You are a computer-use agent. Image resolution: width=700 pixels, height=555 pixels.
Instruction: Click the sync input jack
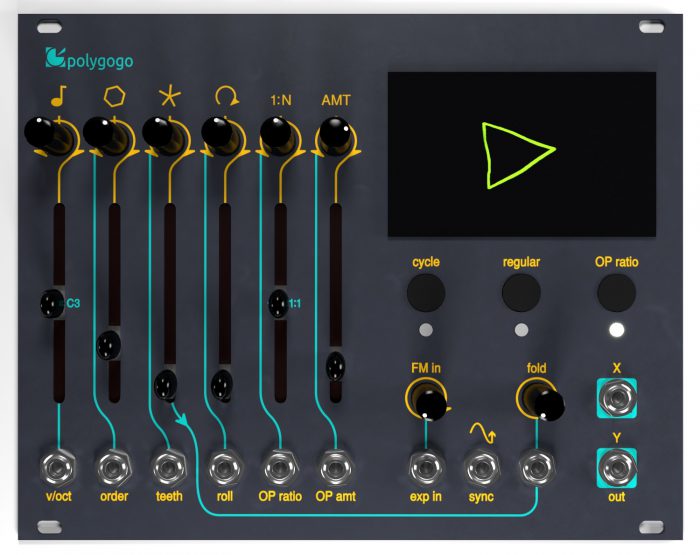(481, 468)
